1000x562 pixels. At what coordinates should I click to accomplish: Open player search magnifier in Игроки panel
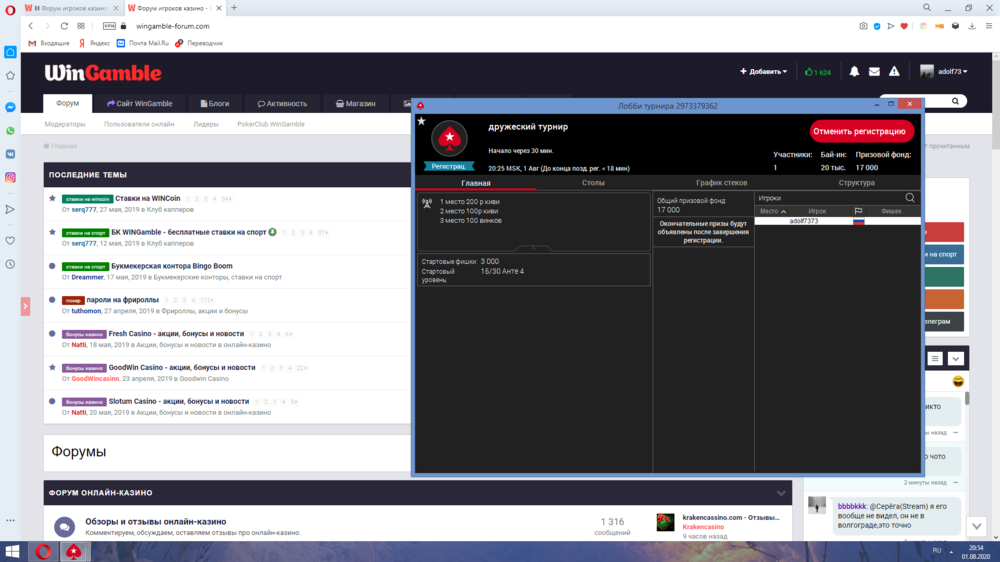pos(909,198)
